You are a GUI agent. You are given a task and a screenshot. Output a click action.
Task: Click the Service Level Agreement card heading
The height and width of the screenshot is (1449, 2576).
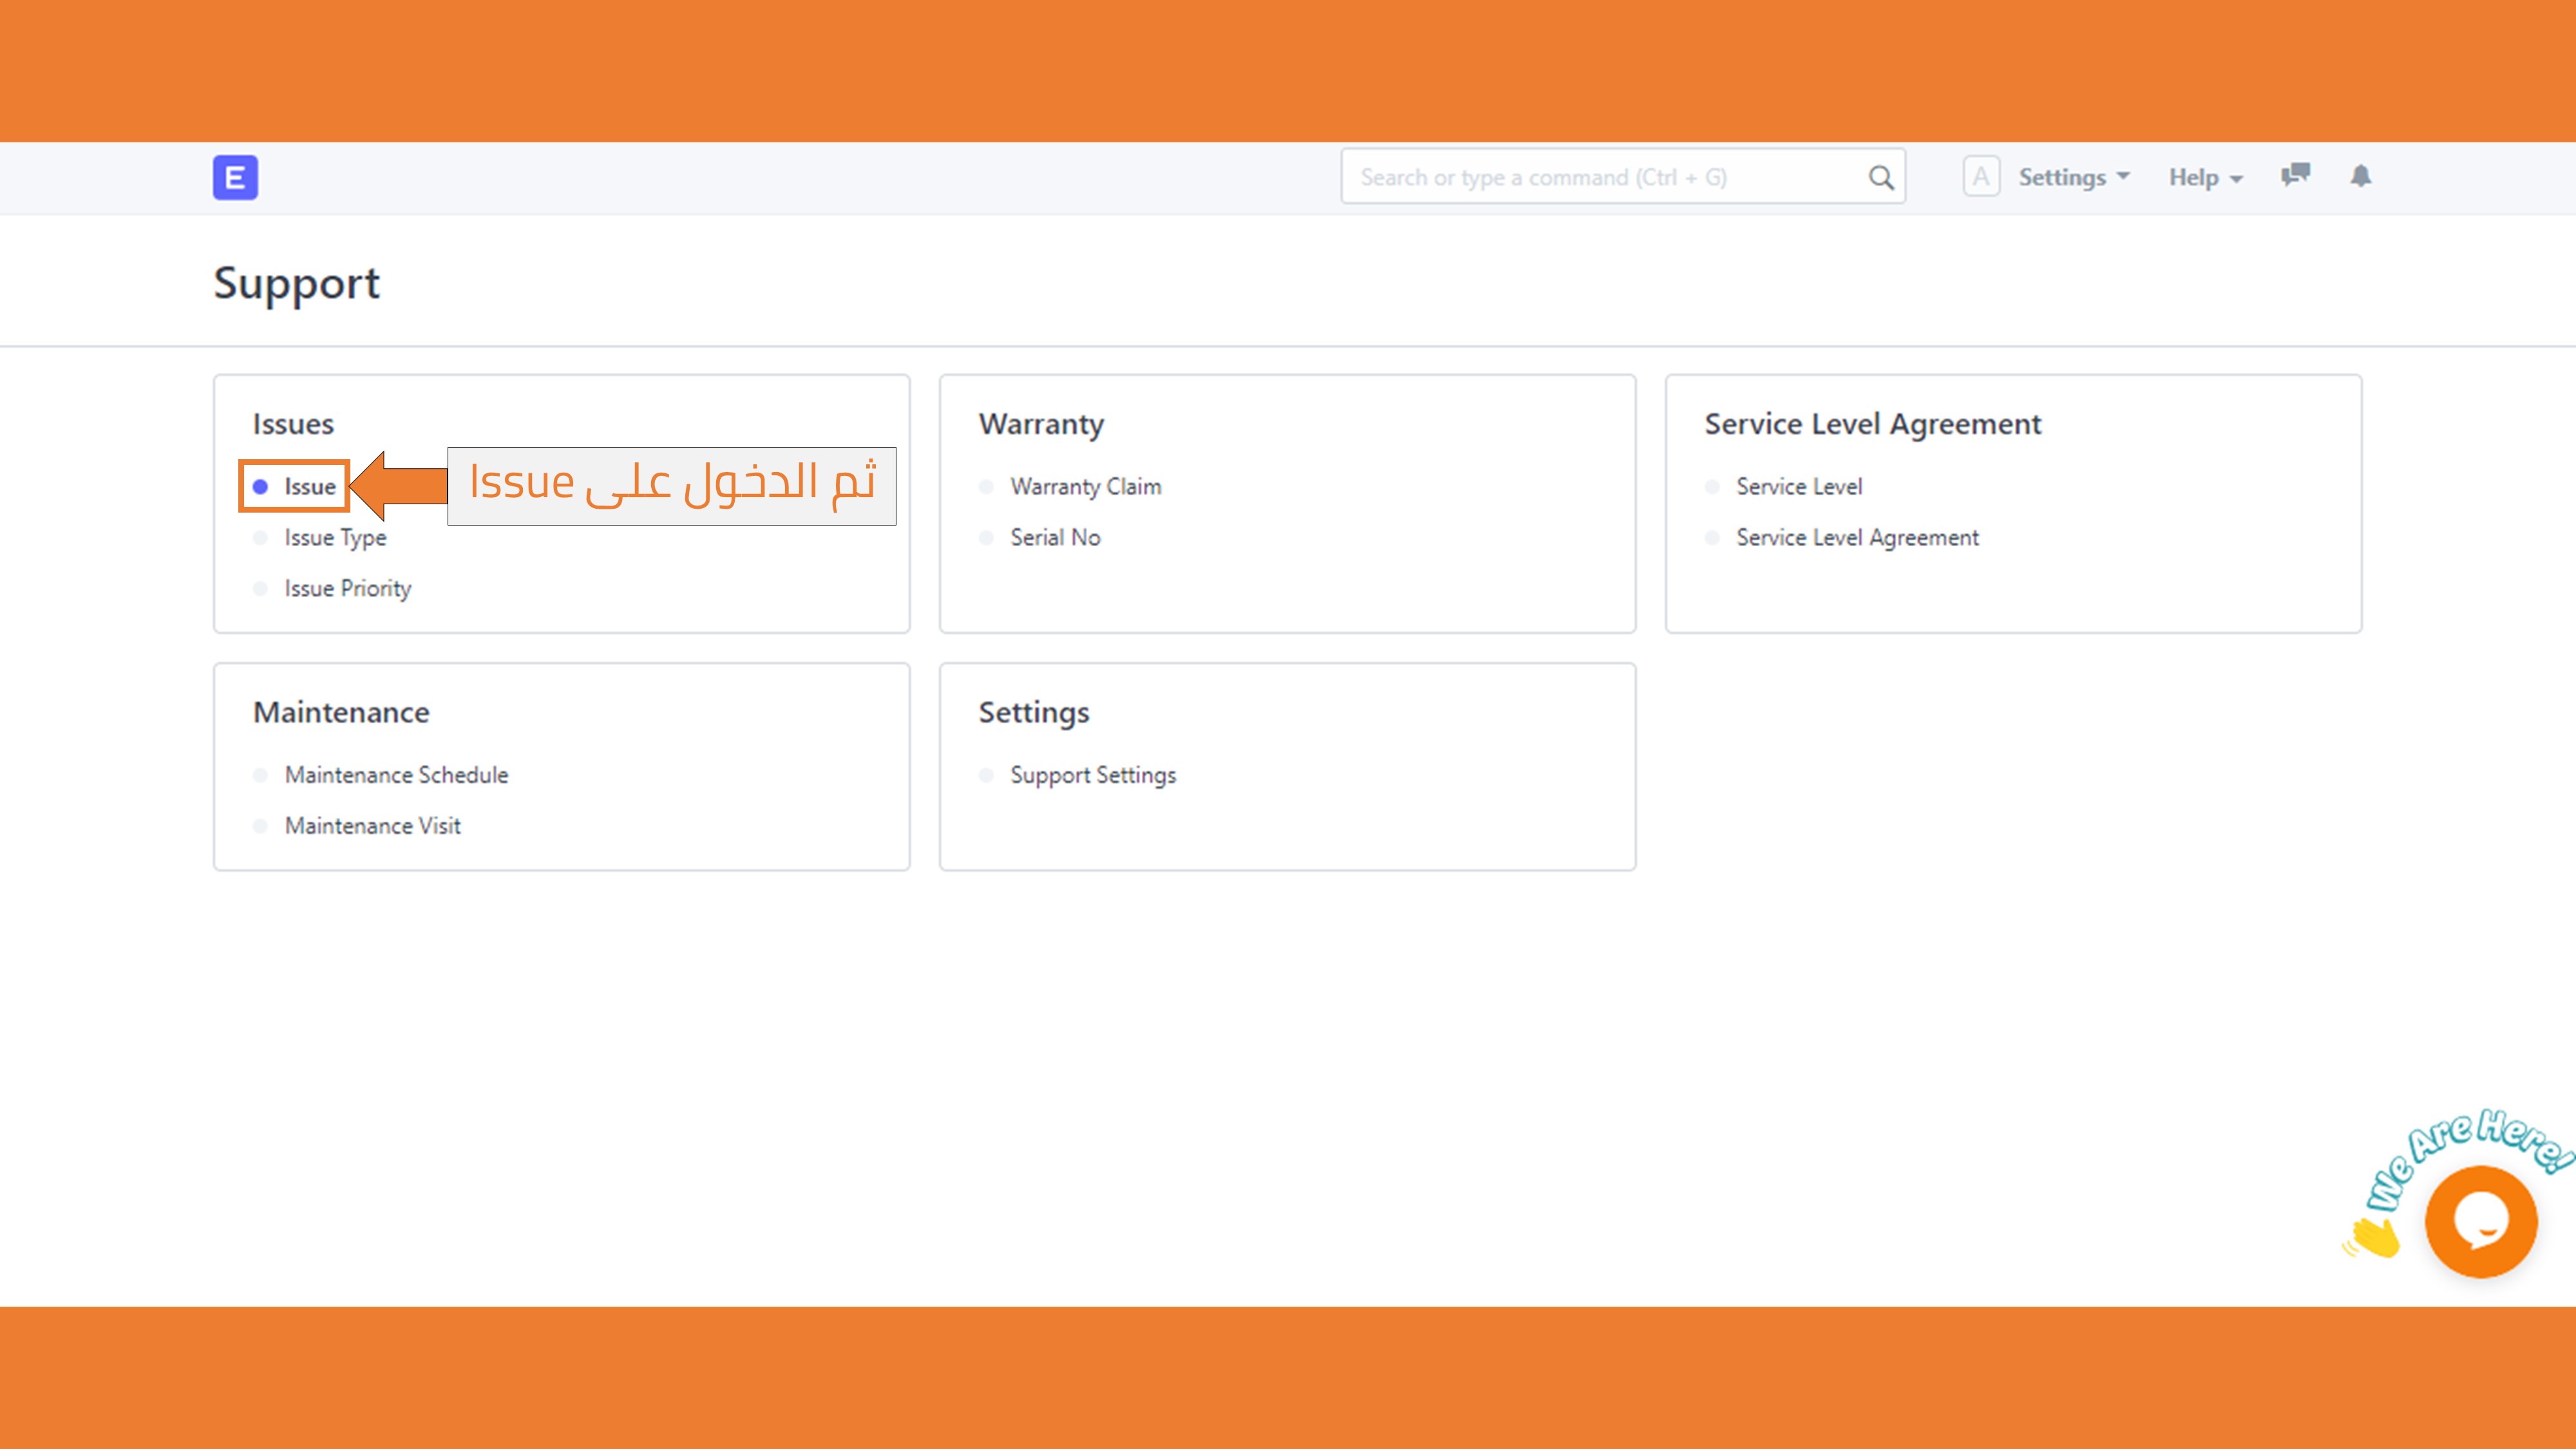pyautogui.click(x=1872, y=424)
